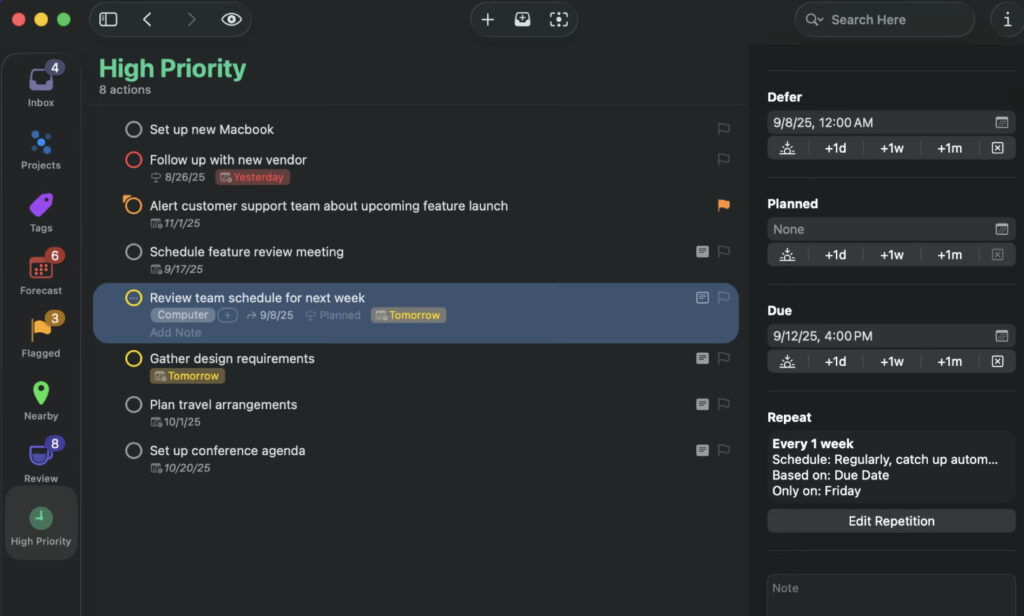Check off 'Follow up with new vendor'
The width and height of the screenshot is (1024, 616).
click(134, 160)
